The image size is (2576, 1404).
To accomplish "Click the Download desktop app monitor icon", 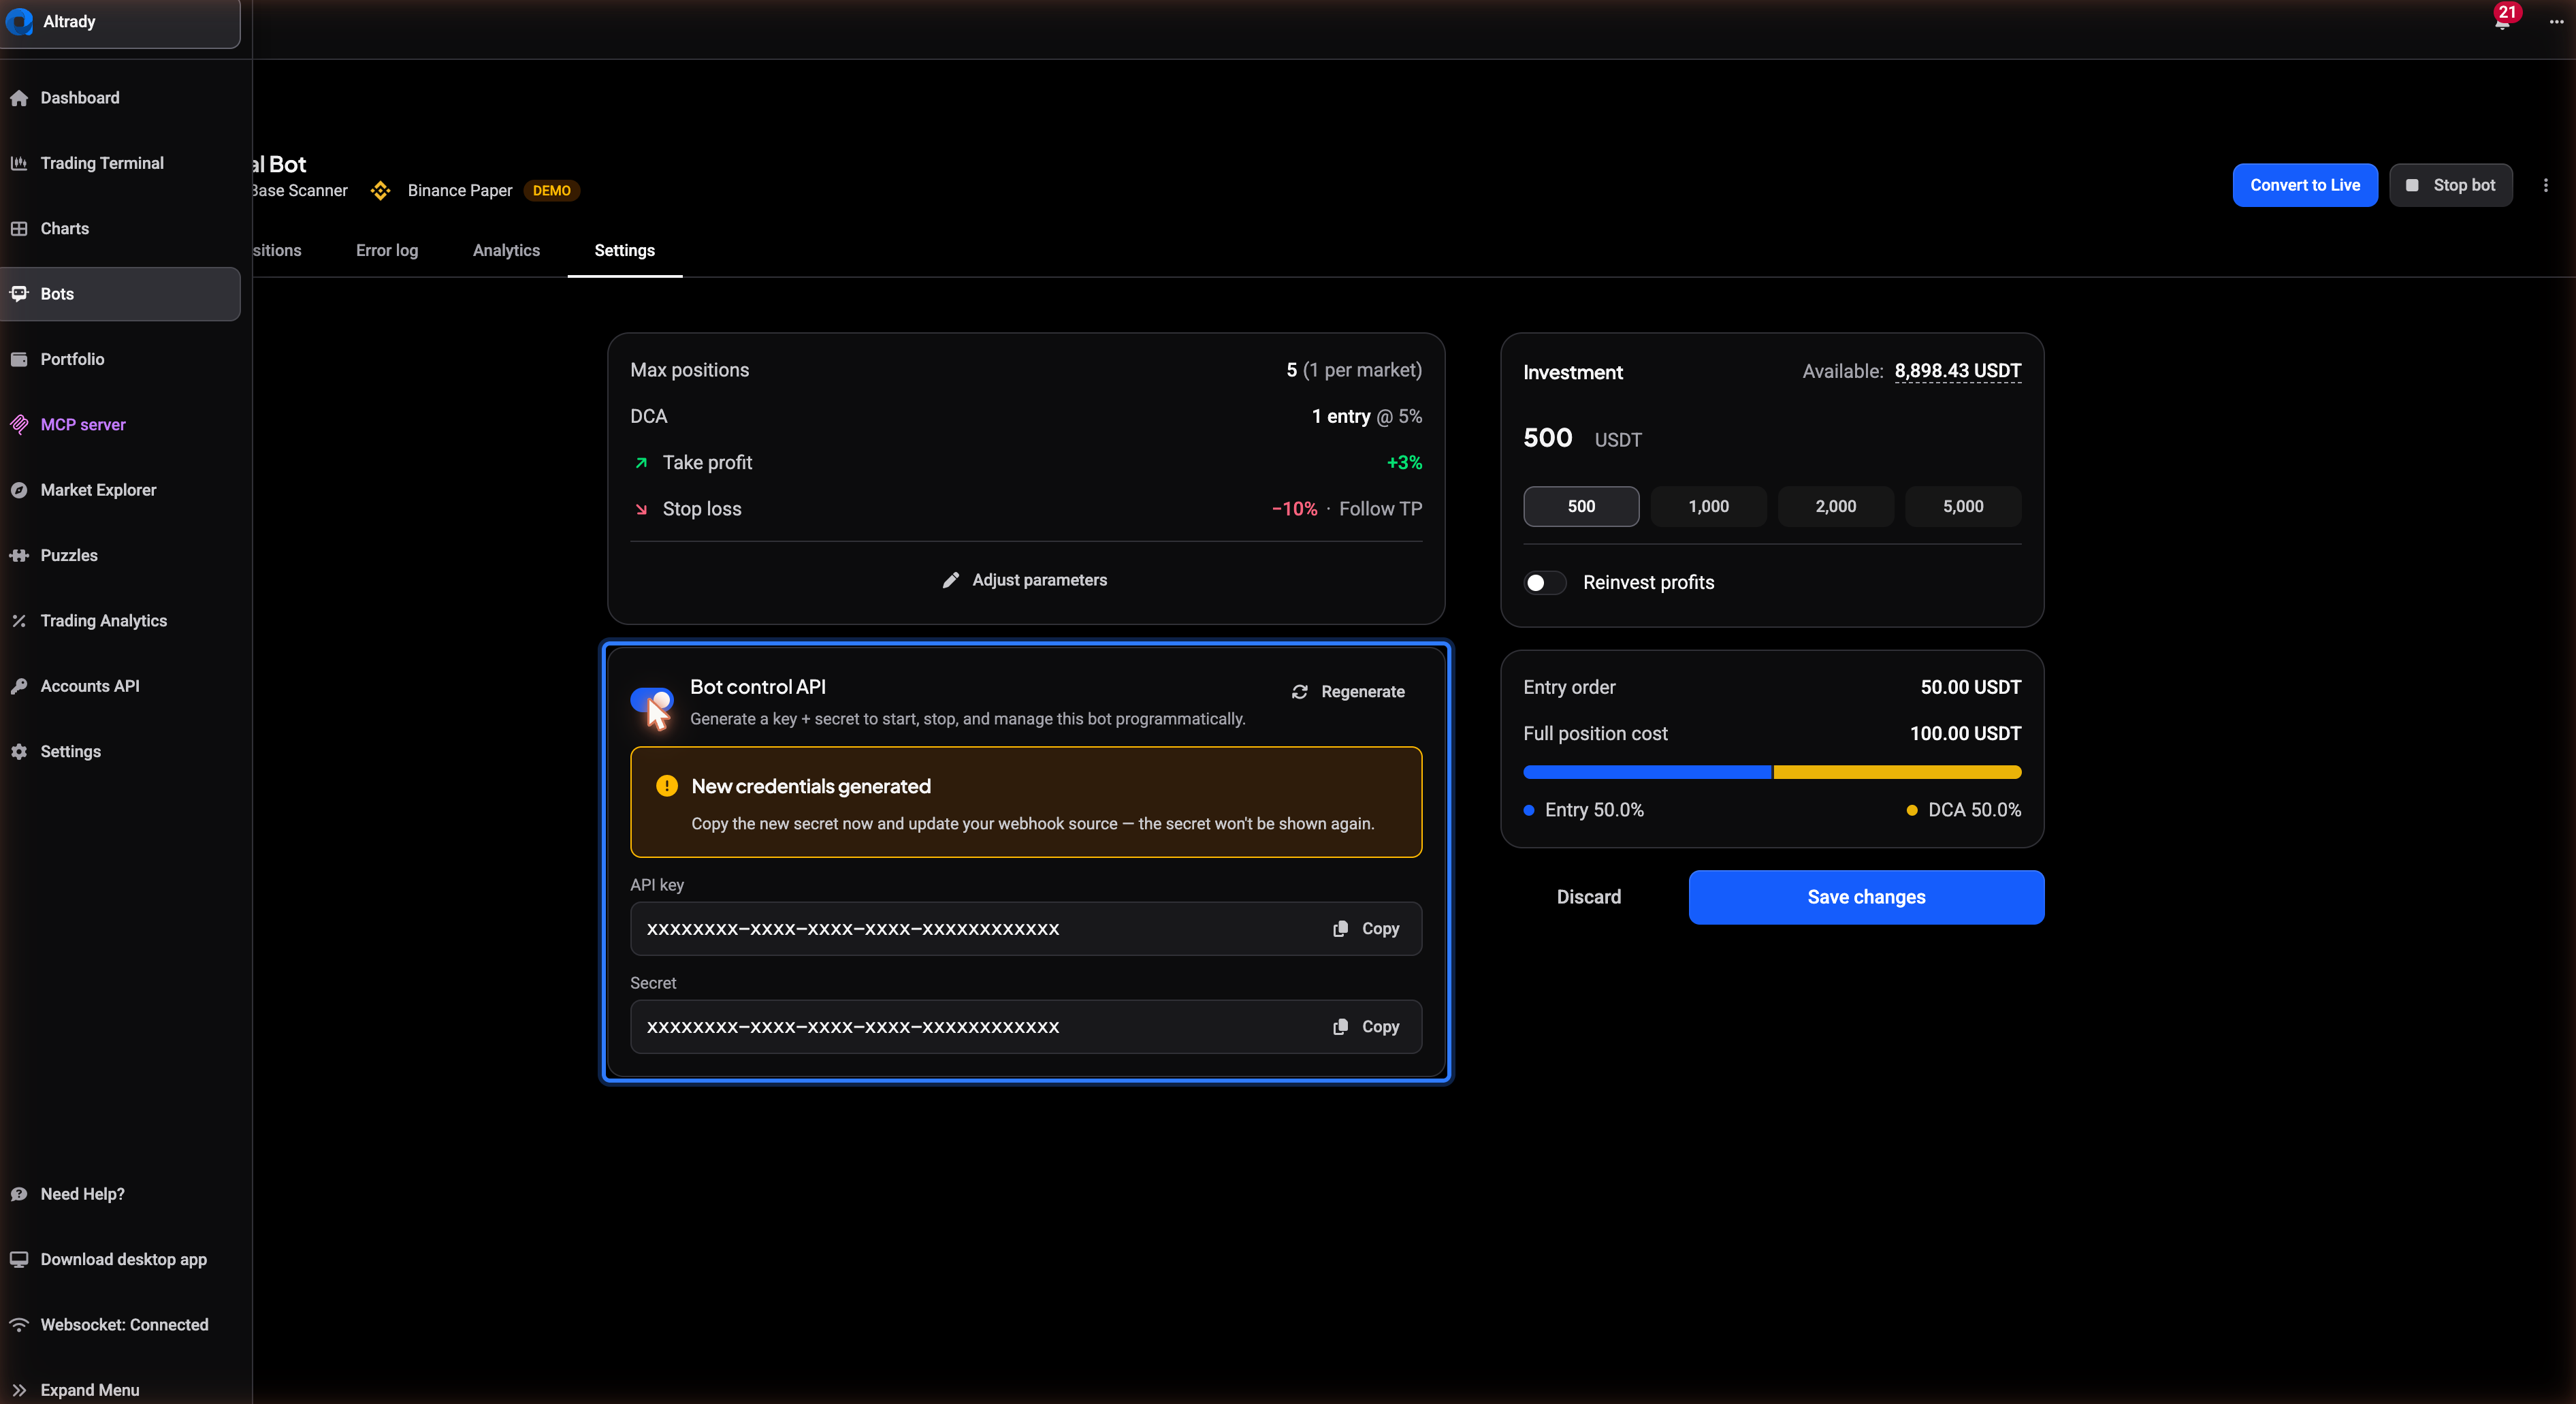I will point(19,1259).
